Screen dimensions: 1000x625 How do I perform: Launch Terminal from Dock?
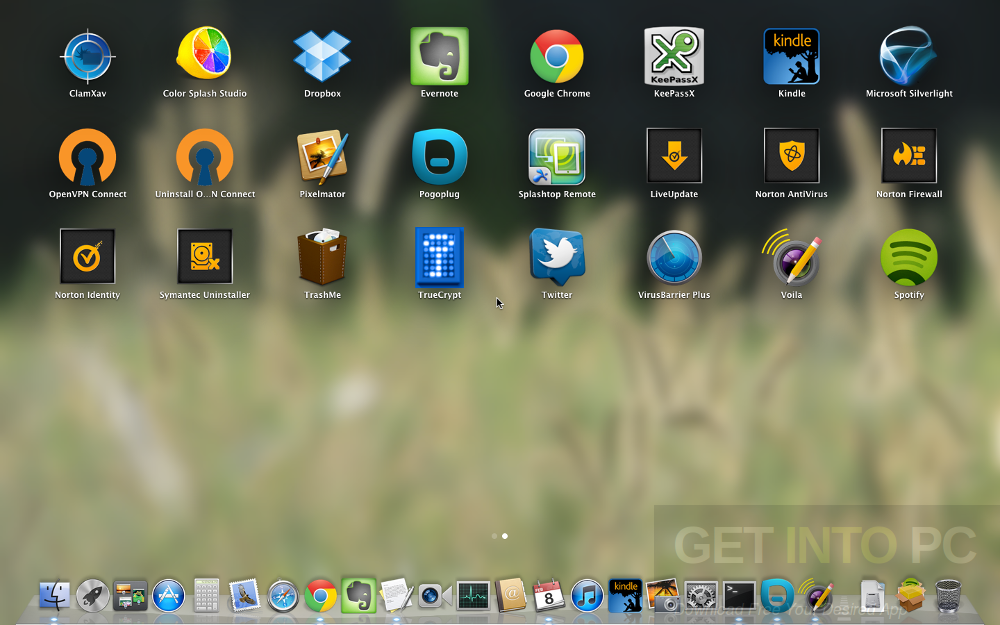point(739,596)
